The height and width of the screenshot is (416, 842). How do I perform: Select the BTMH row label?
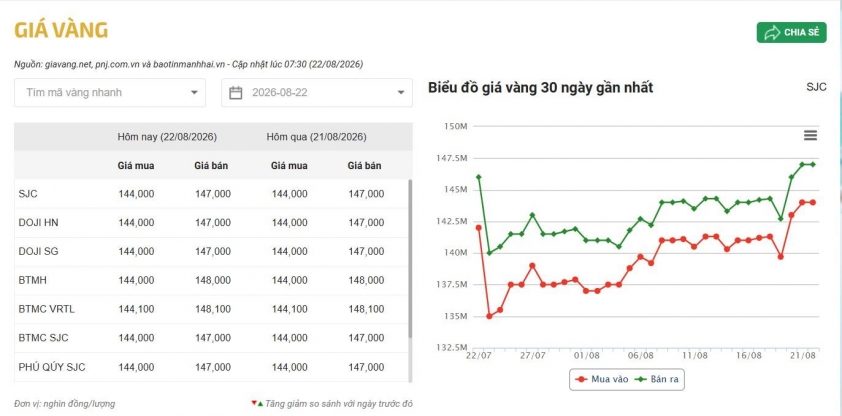pyautogui.click(x=32, y=281)
